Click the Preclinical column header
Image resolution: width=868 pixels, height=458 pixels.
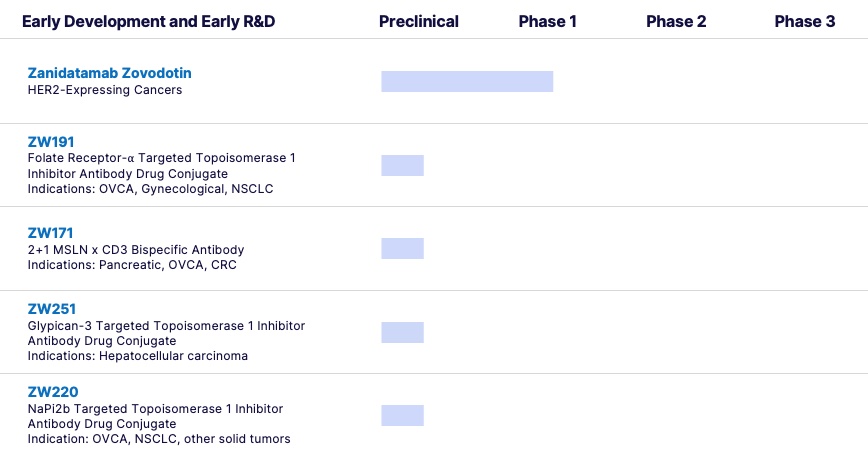click(419, 21)
